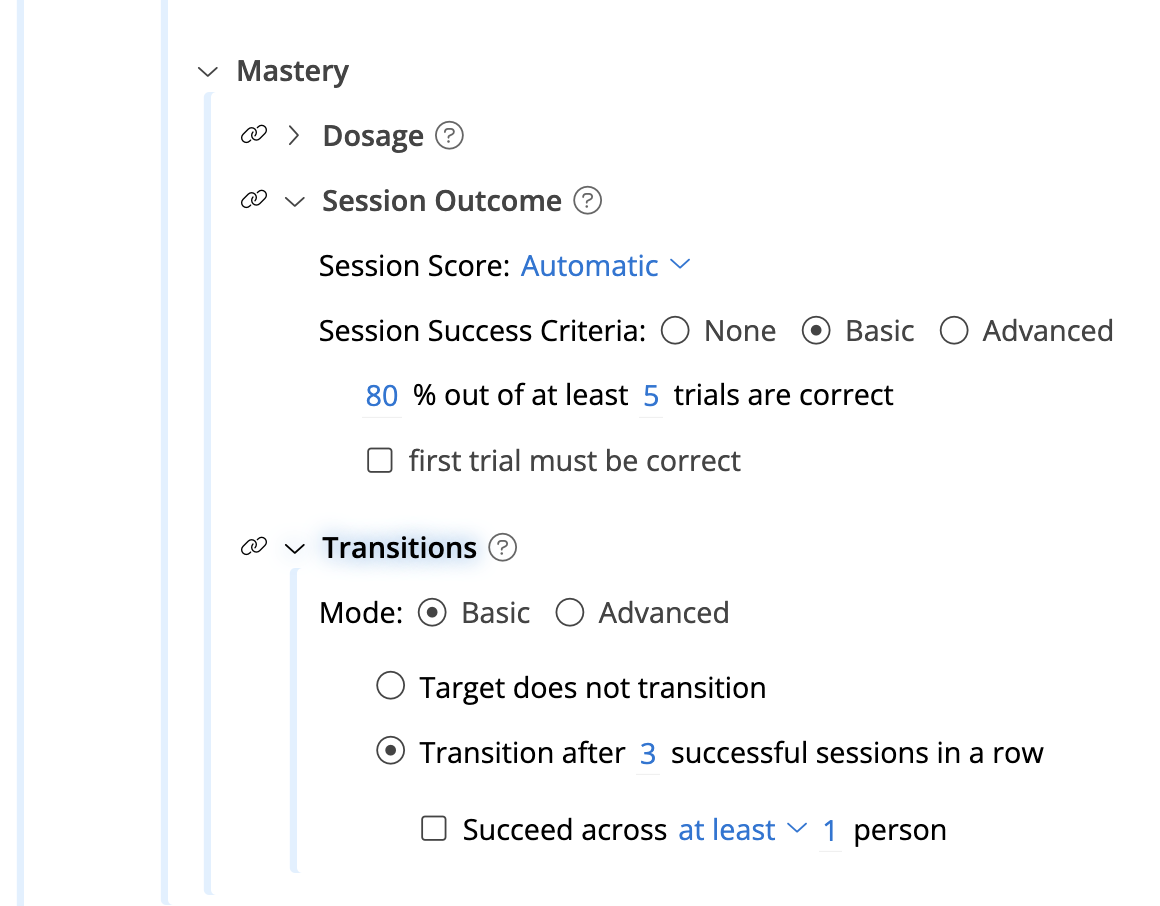The height and width of the screenshot is (906, 1160).
Task: Select Target does not transition option
Action: pos(390,686)
